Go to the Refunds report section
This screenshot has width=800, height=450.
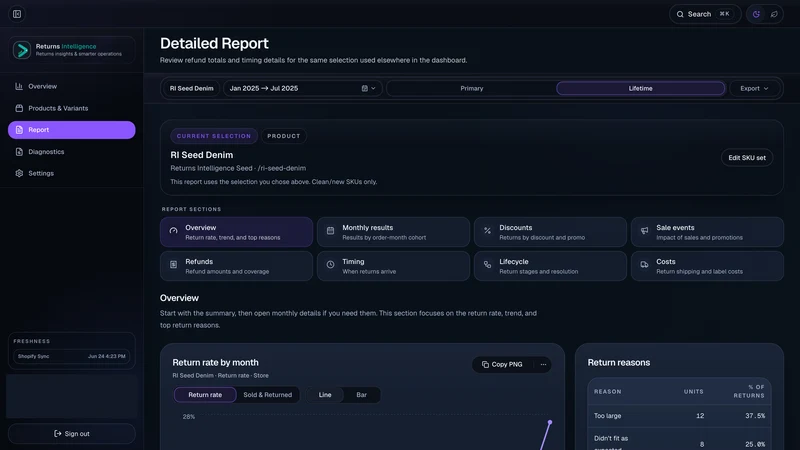236,266
